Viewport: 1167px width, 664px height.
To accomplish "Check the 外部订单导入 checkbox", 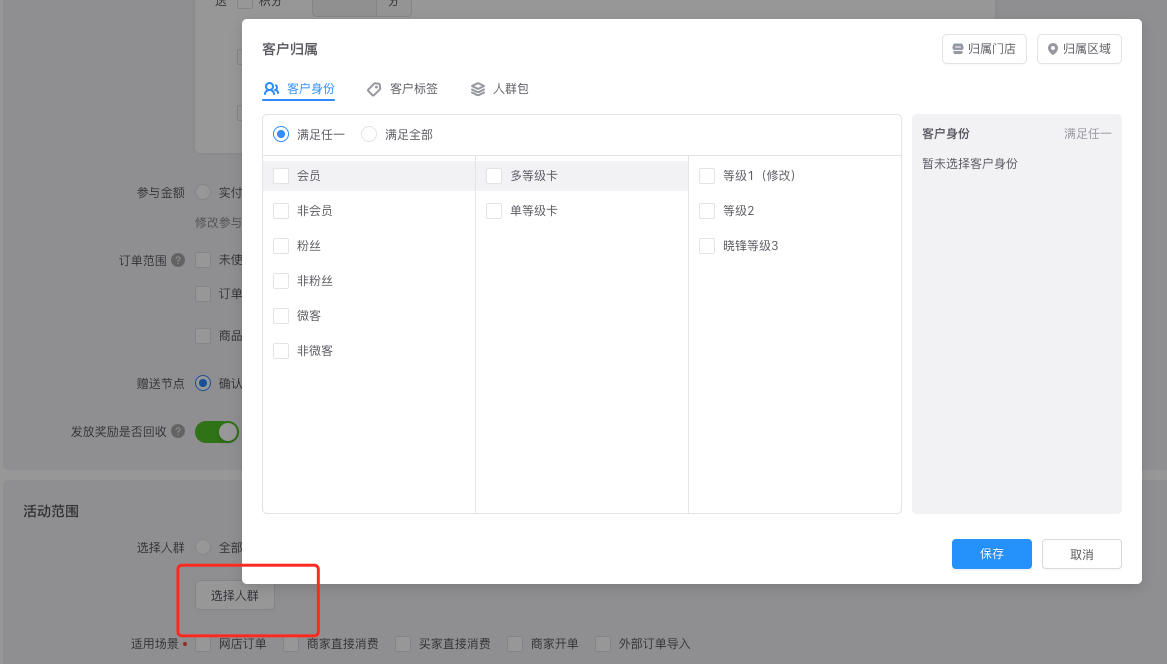I will 603,644.
